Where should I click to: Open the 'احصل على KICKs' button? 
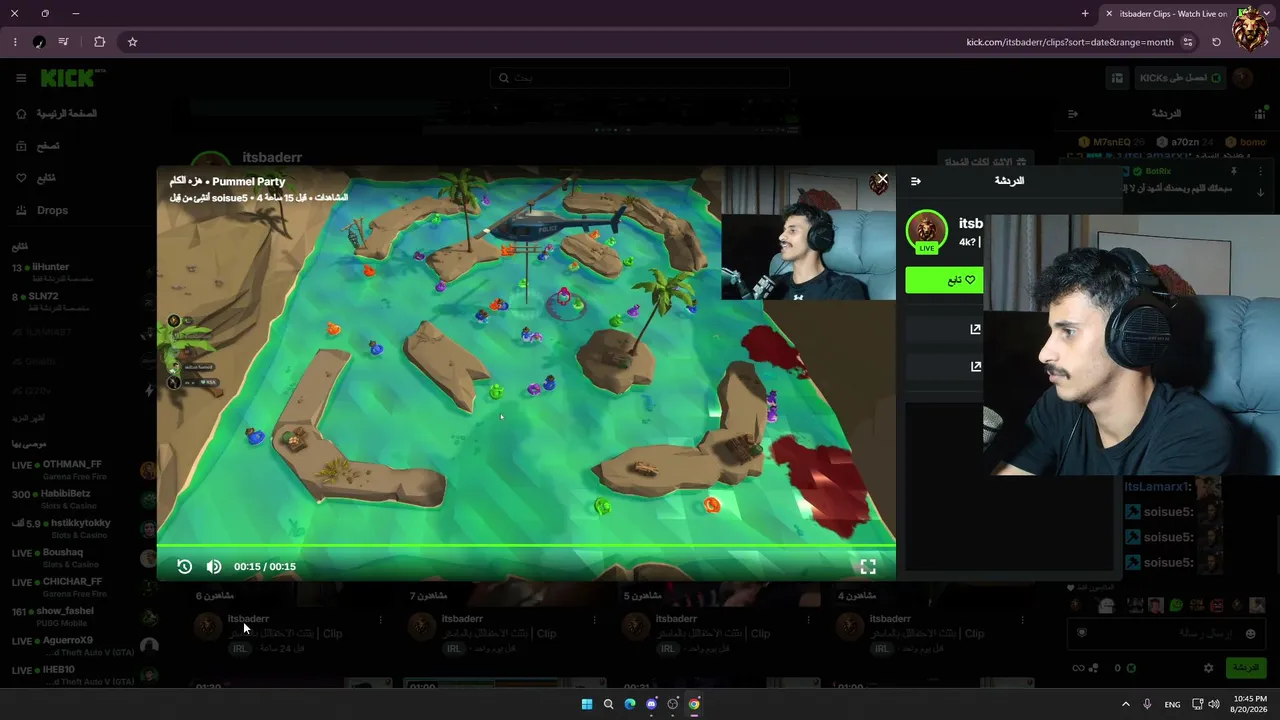(x=1180, y=78)
